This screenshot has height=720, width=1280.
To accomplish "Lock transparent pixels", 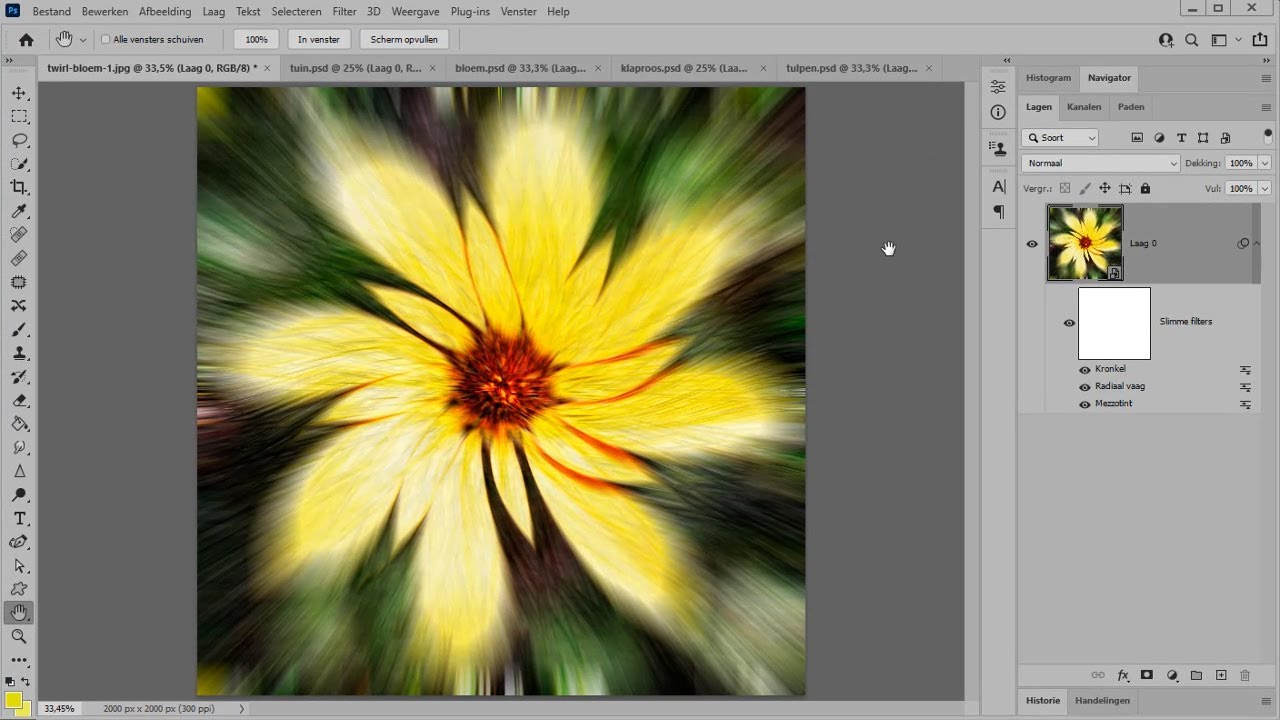I will 1065,188.
